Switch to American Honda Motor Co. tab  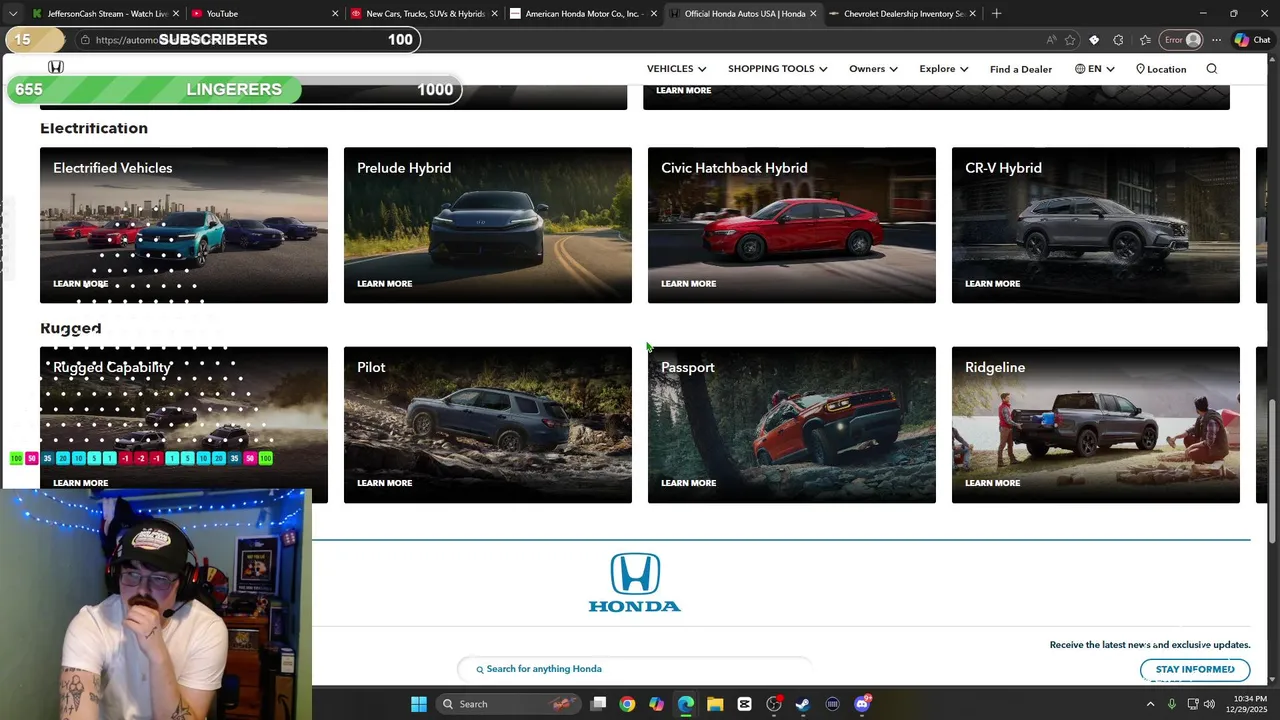582,14
